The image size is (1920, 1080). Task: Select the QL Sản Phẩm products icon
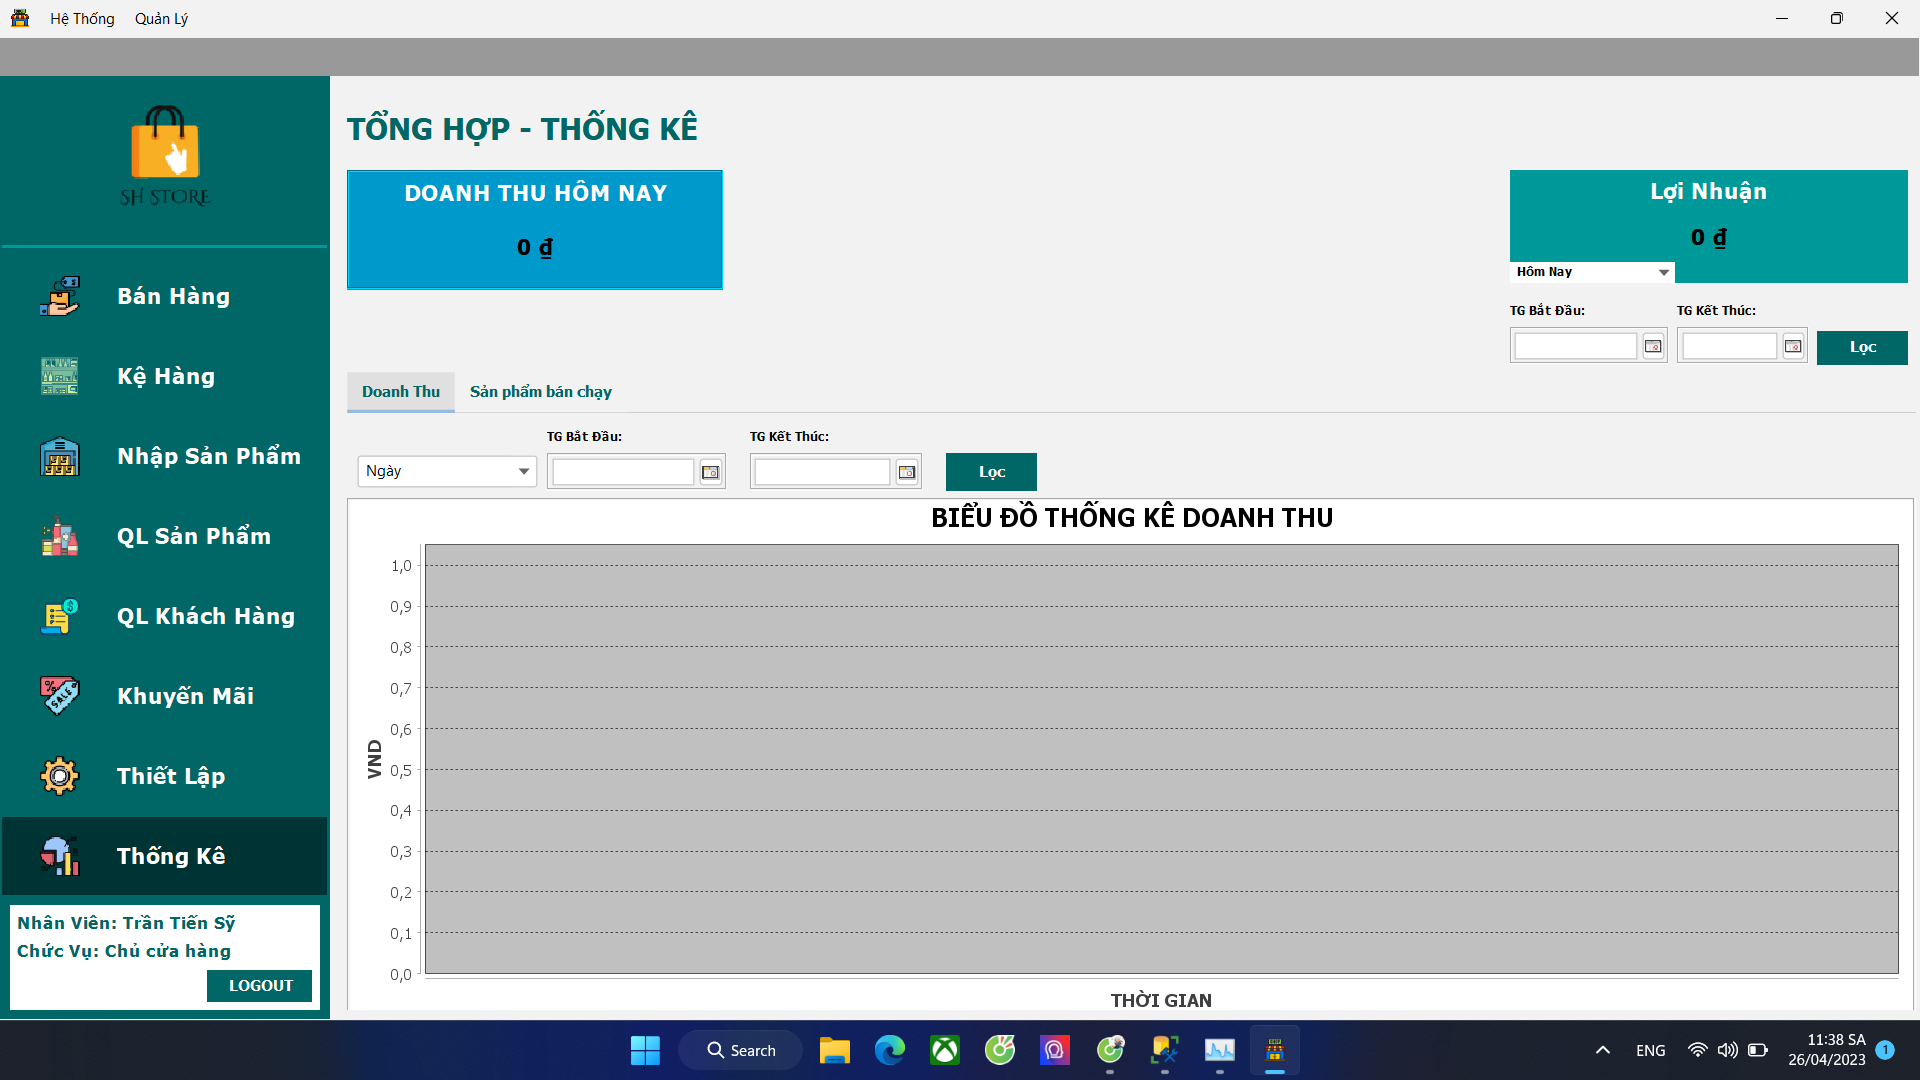click(60, 536)
